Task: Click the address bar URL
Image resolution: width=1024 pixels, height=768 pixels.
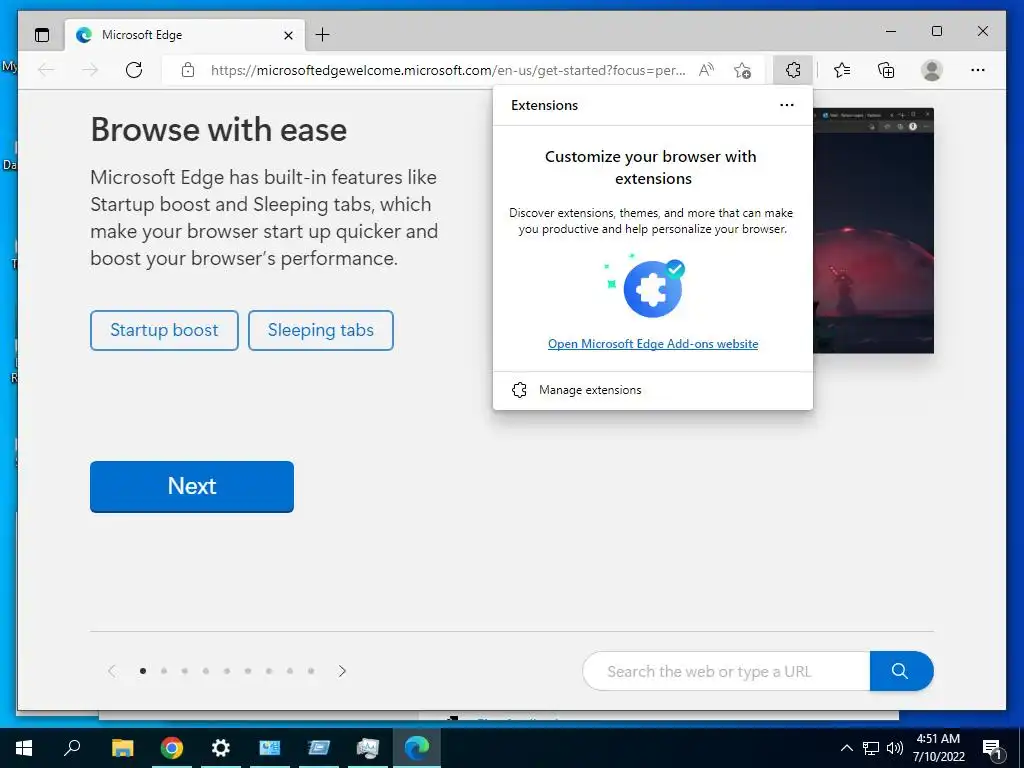Action: tap(448, 70)
